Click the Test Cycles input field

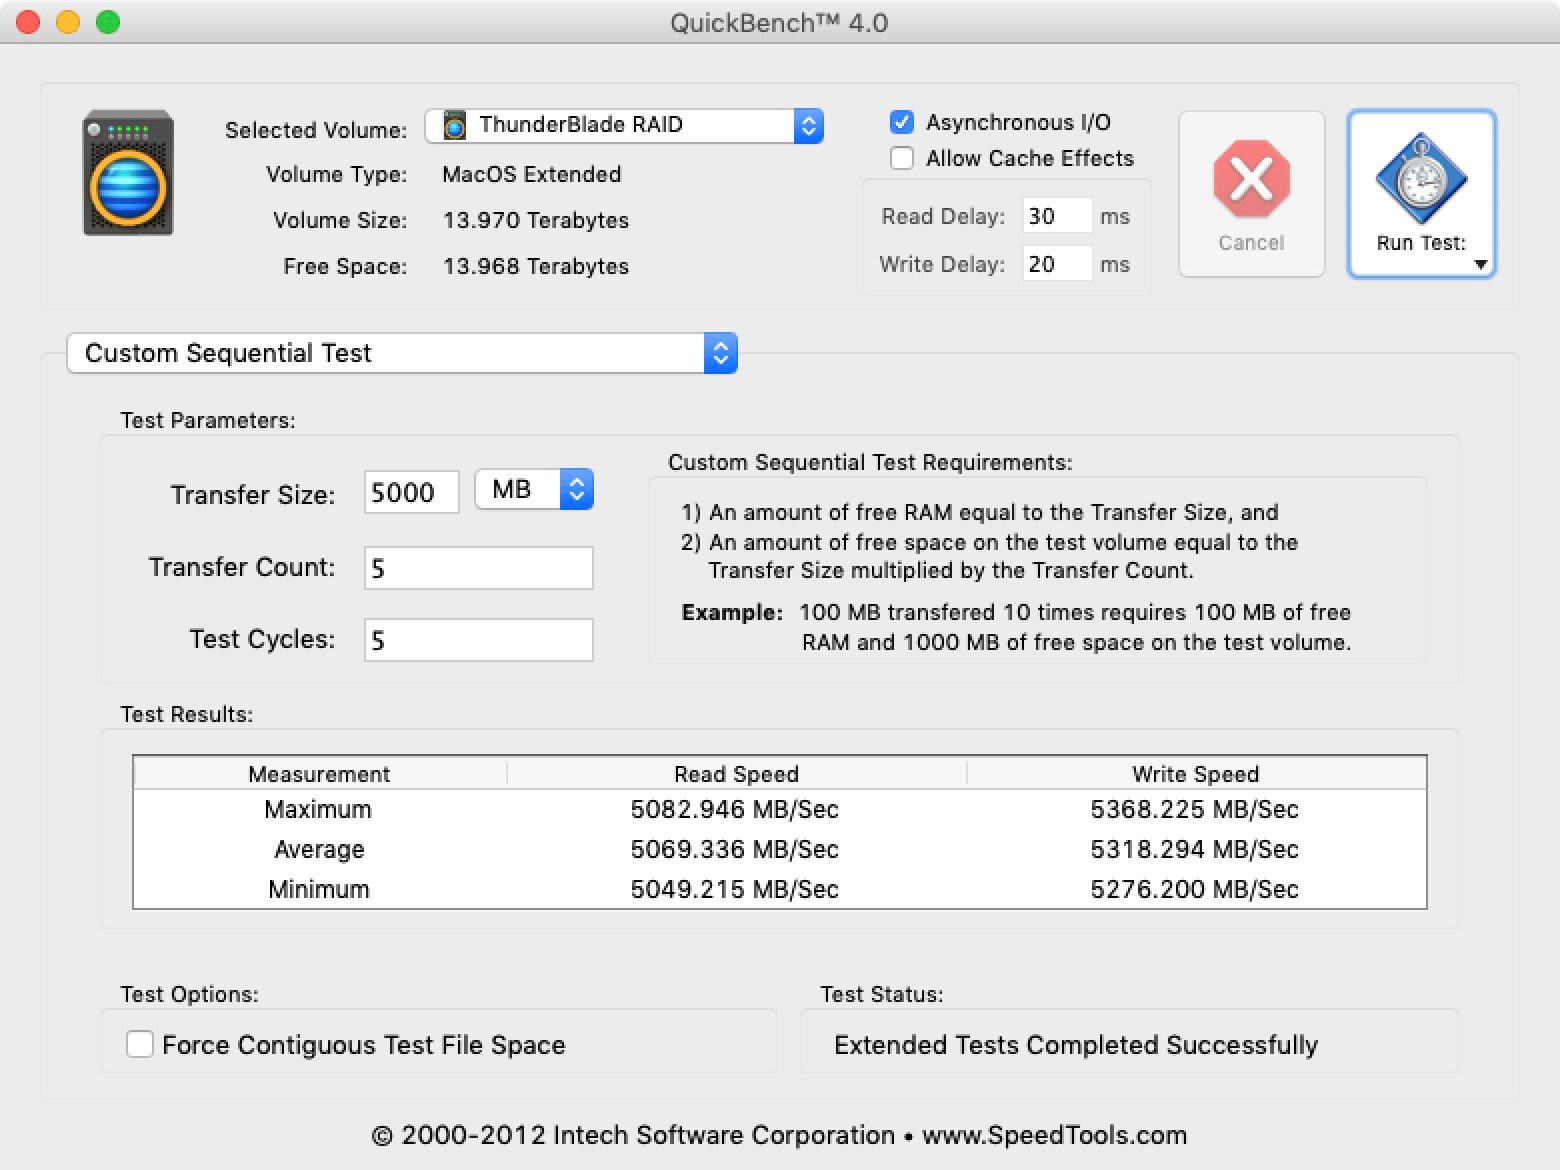point(478,640)
